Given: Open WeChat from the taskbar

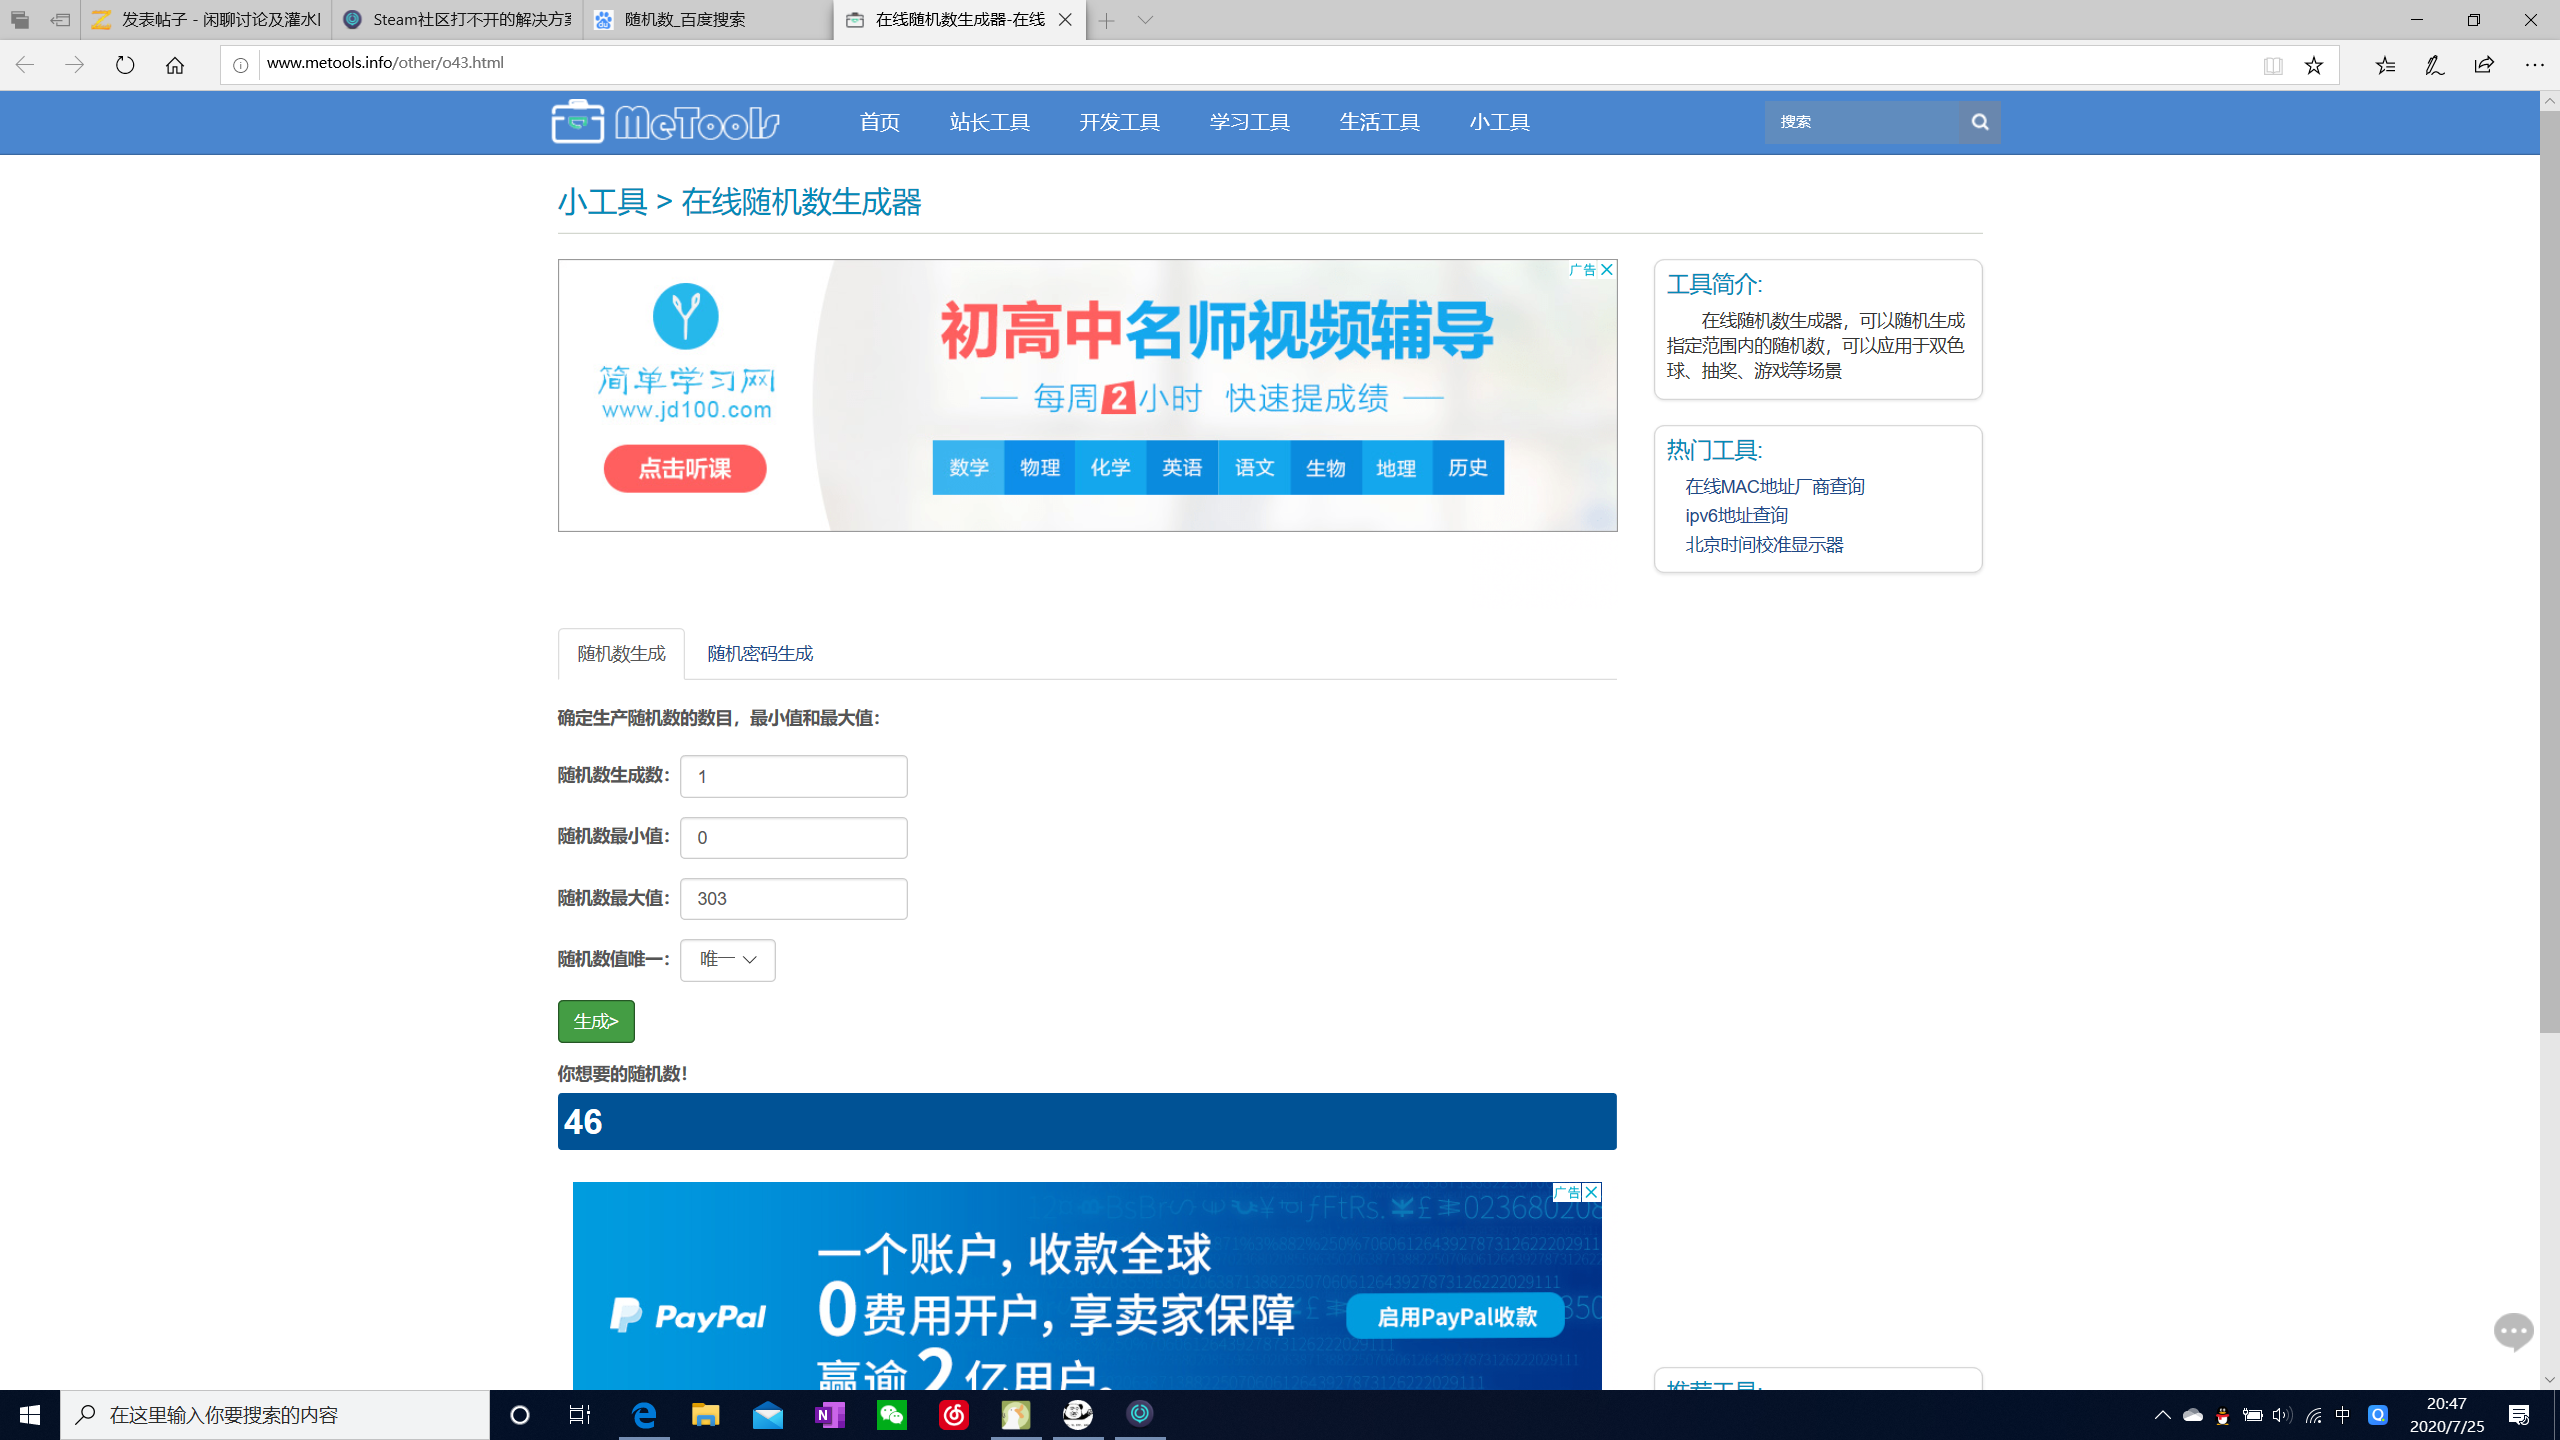Looking at the screenshot, I should [x=891, y=1414].
